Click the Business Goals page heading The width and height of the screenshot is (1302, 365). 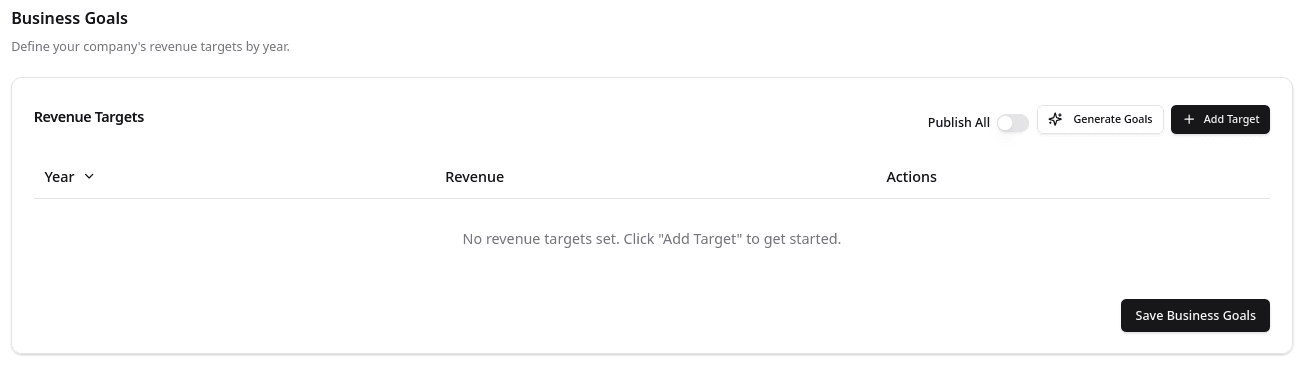[70, 18]
